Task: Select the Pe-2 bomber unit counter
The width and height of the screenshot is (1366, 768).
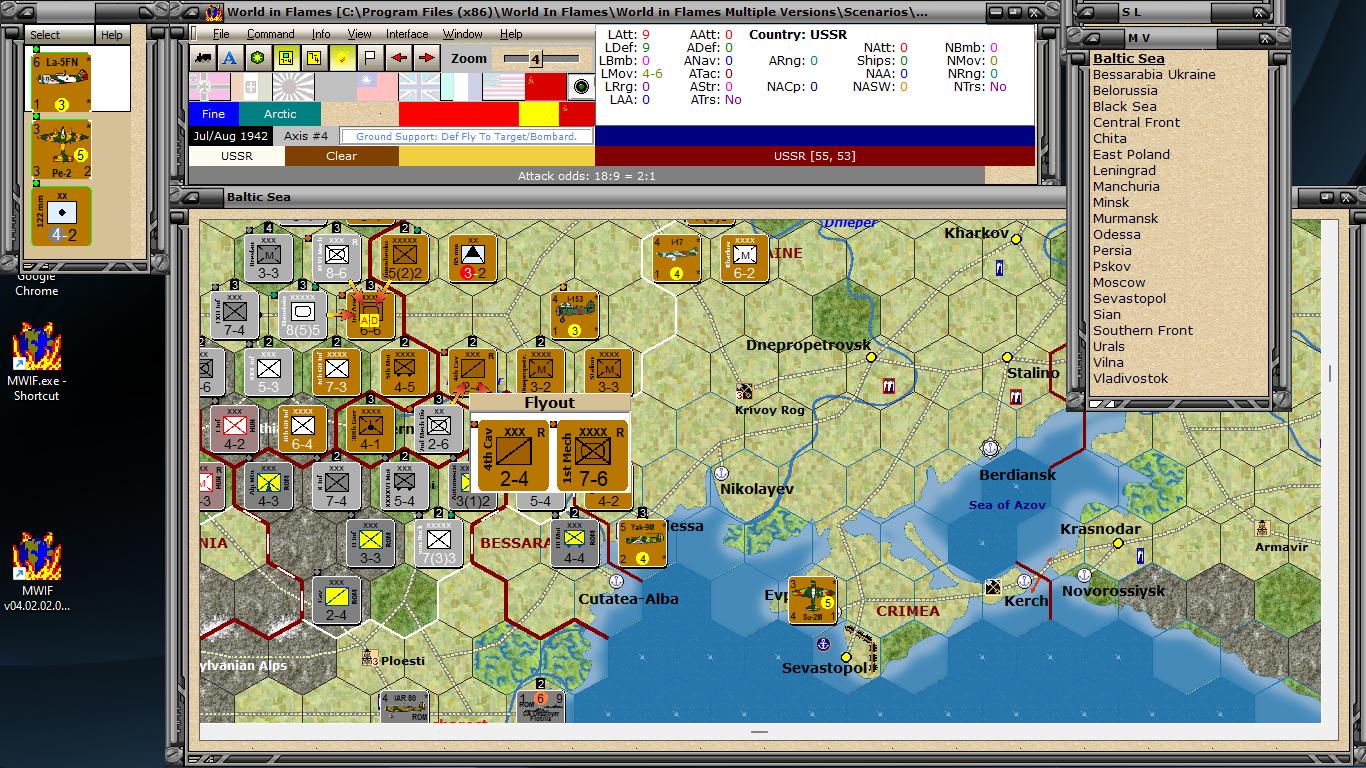Action: click(61, 149)
